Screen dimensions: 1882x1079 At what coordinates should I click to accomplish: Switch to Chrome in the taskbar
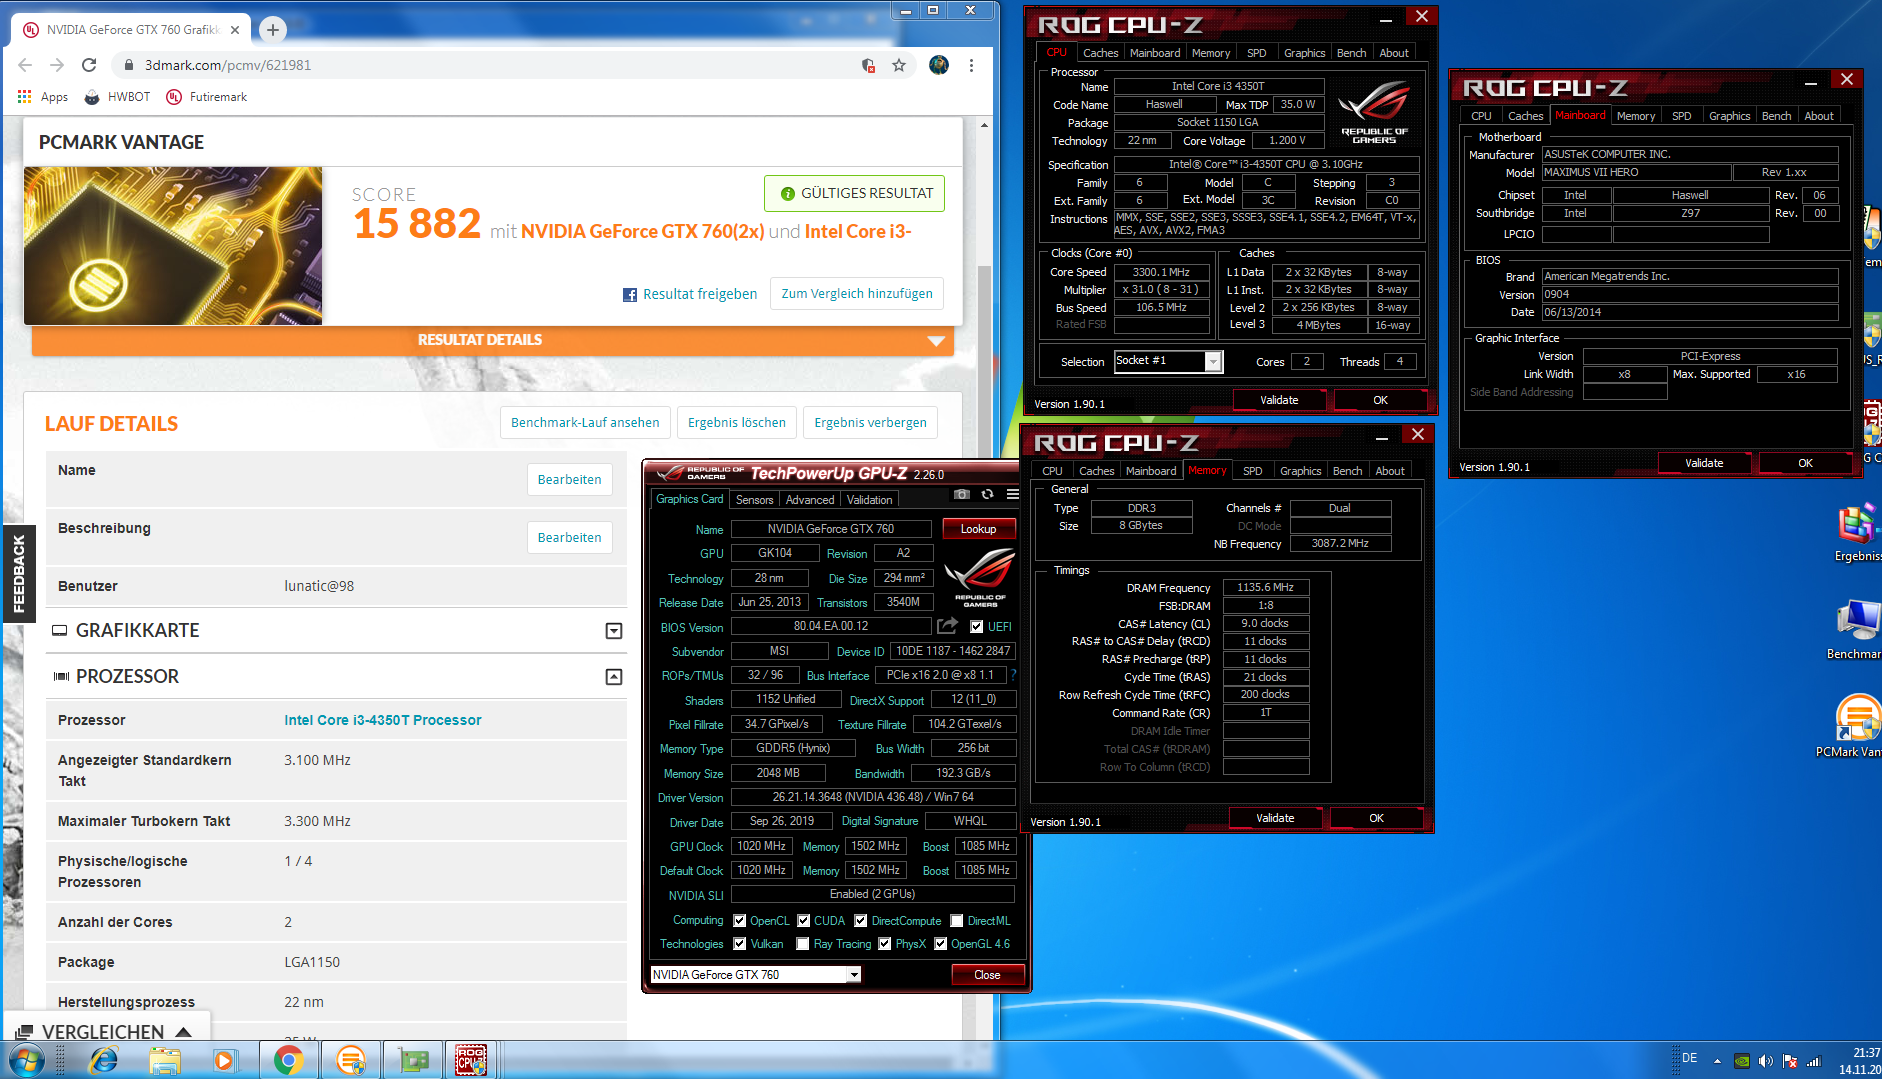pos(288,1060)
